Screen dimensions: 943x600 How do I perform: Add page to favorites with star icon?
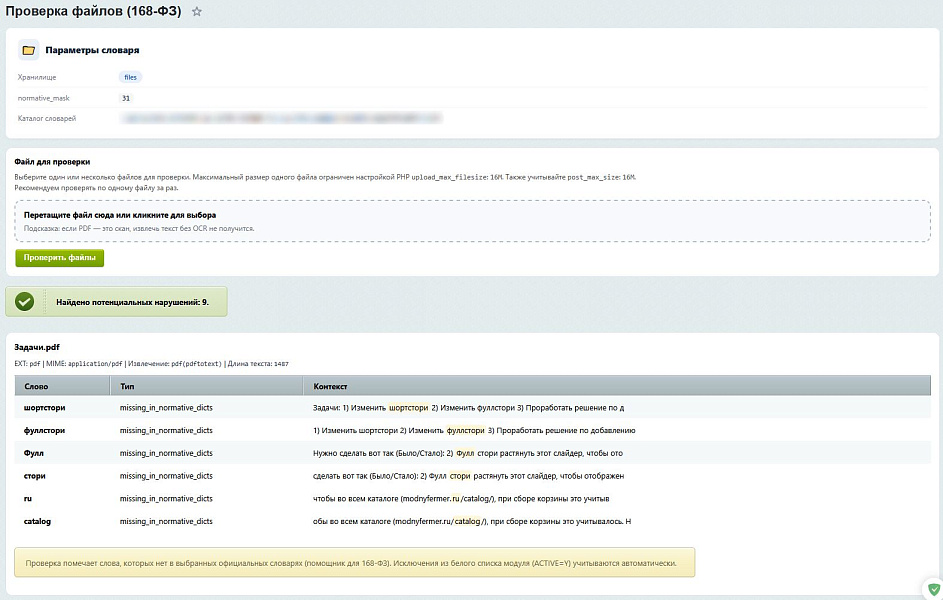(197, 12)
